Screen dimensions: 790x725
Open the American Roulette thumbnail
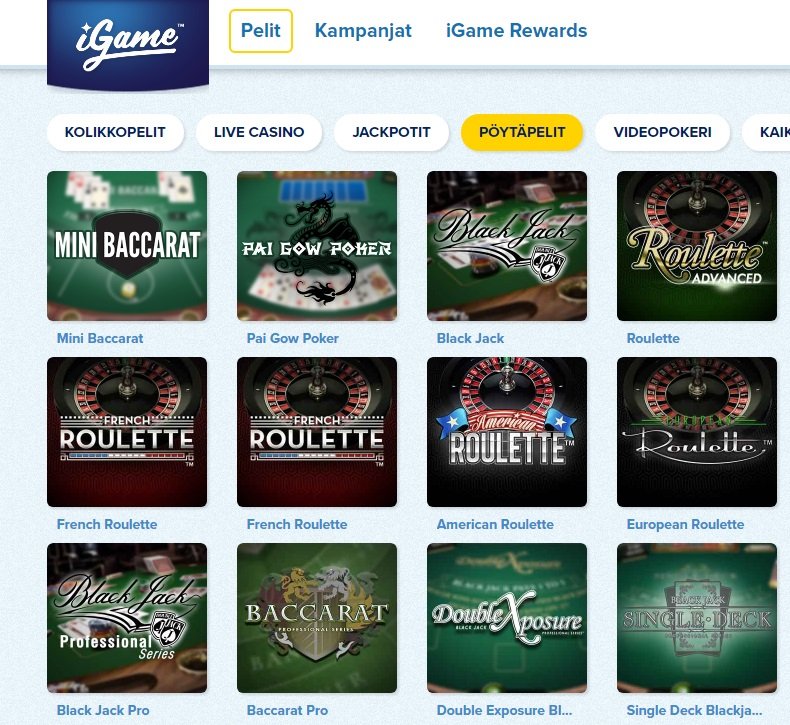(507, 432)
